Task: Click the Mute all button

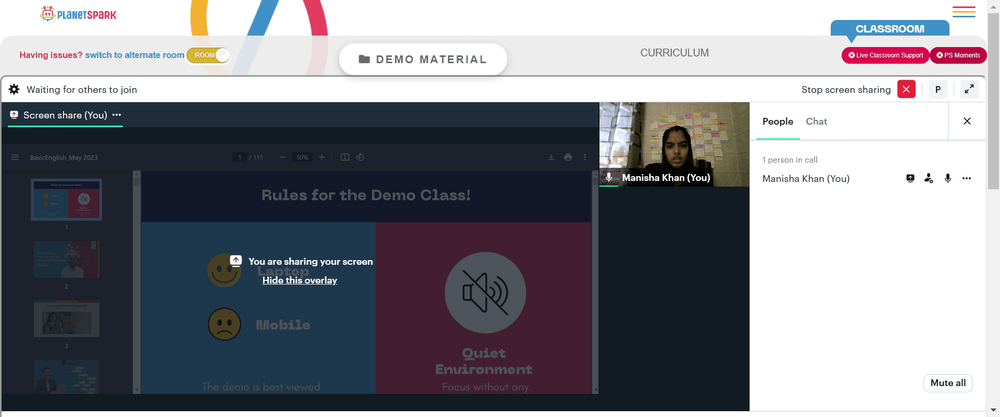Action: (948, 383)
